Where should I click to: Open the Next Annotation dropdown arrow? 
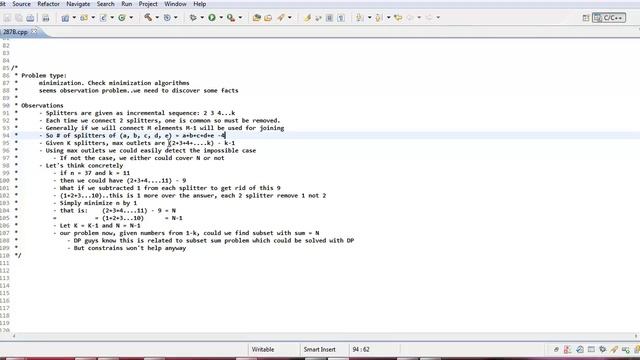click(x=369, y=18)
